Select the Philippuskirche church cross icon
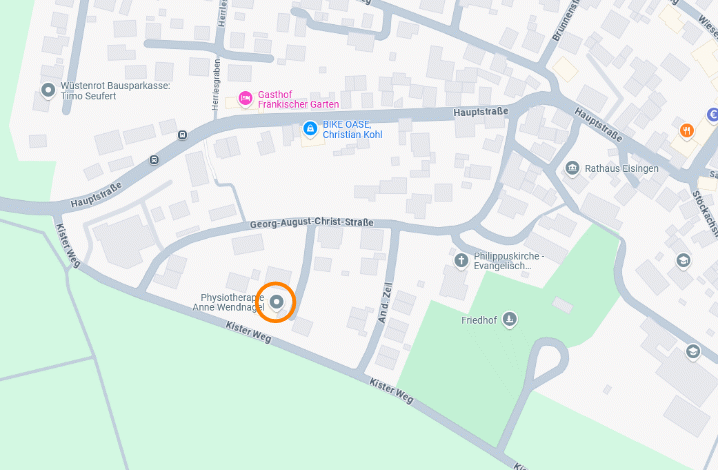This screenshot has height=470, width=718. coord(461,261)
